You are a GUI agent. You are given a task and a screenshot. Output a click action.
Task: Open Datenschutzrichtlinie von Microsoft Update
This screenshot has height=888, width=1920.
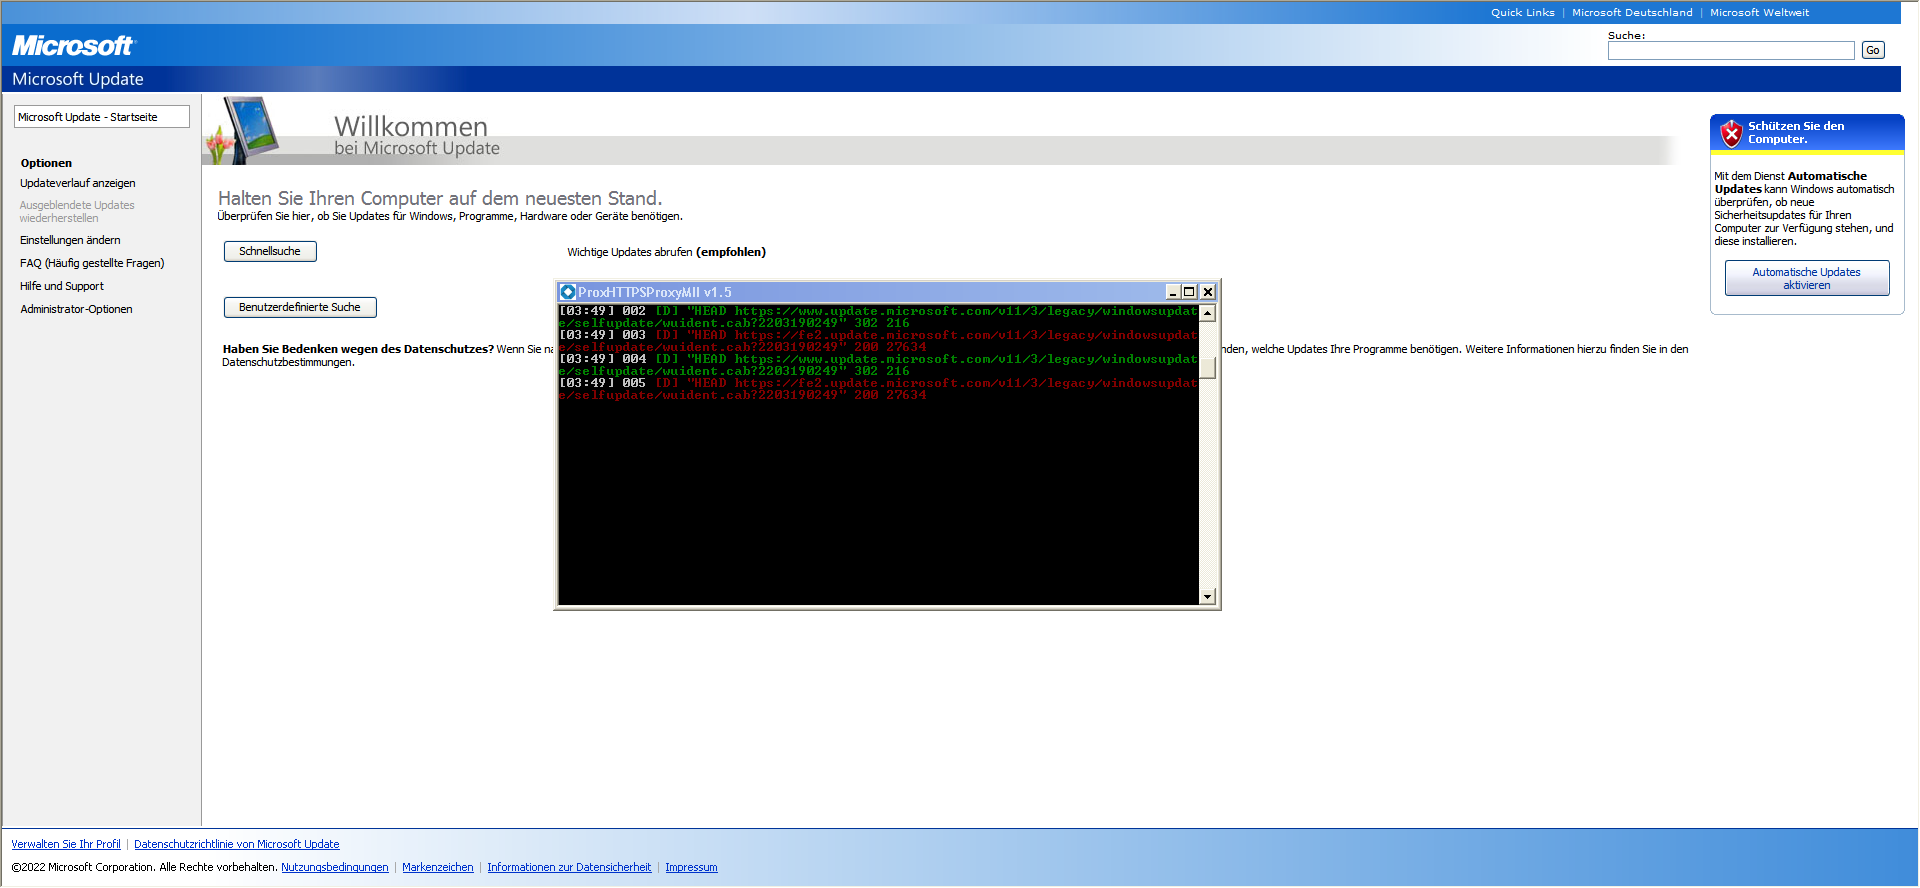(x=237, y=844)
